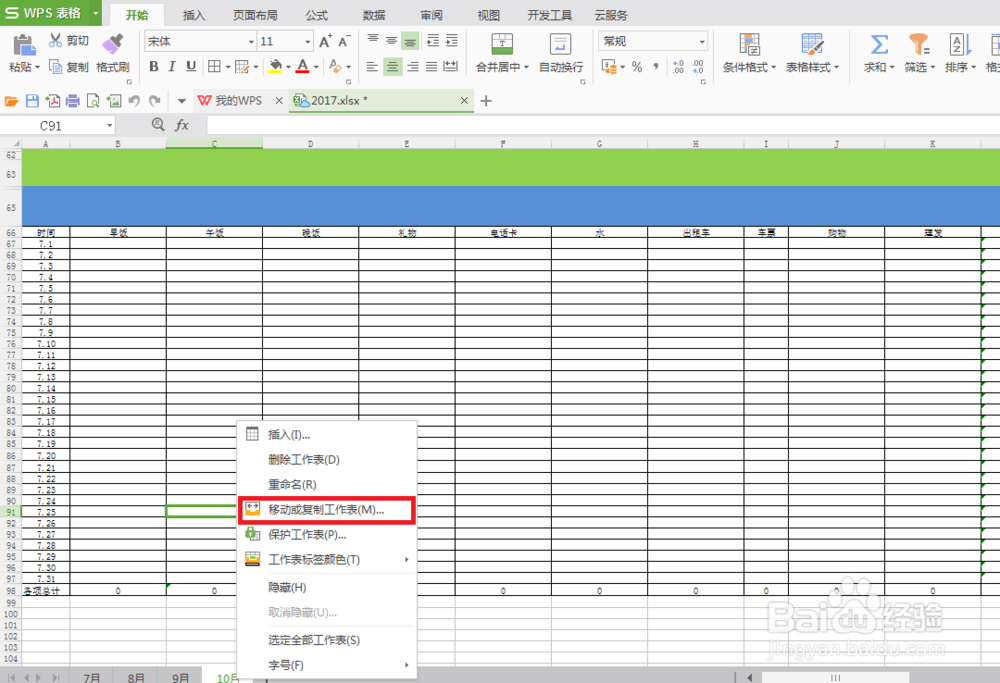The image size is (1000, 683).
Task: Click the Insert Function fx icon
Action: click(x=182, y=125)
